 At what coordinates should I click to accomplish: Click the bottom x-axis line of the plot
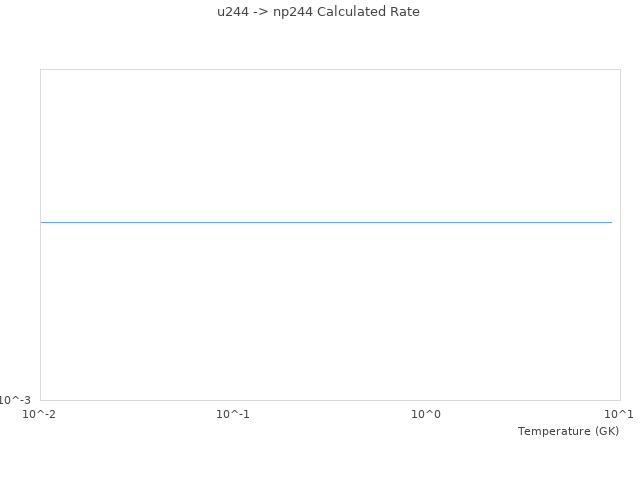[x=330, y=400]
